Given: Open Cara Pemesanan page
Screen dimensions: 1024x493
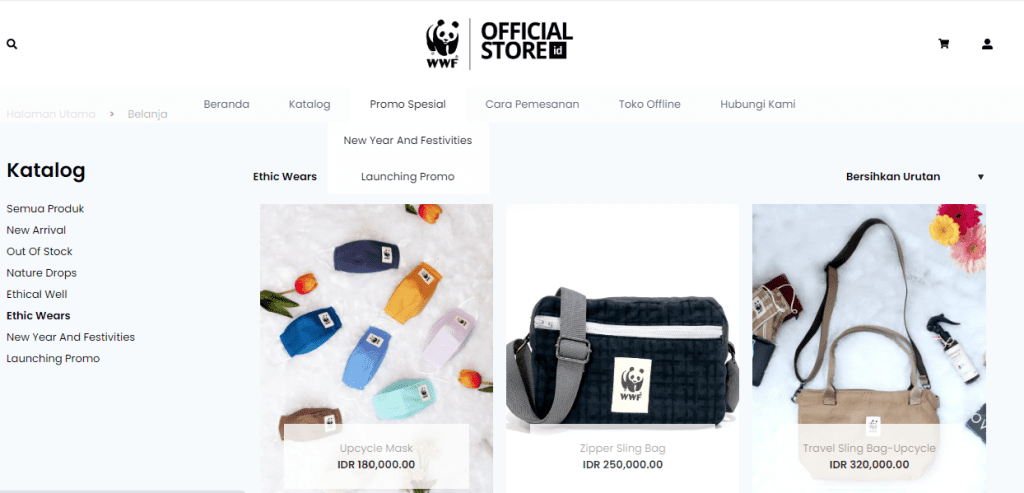Looking at the screenshot, I should 532,104.
